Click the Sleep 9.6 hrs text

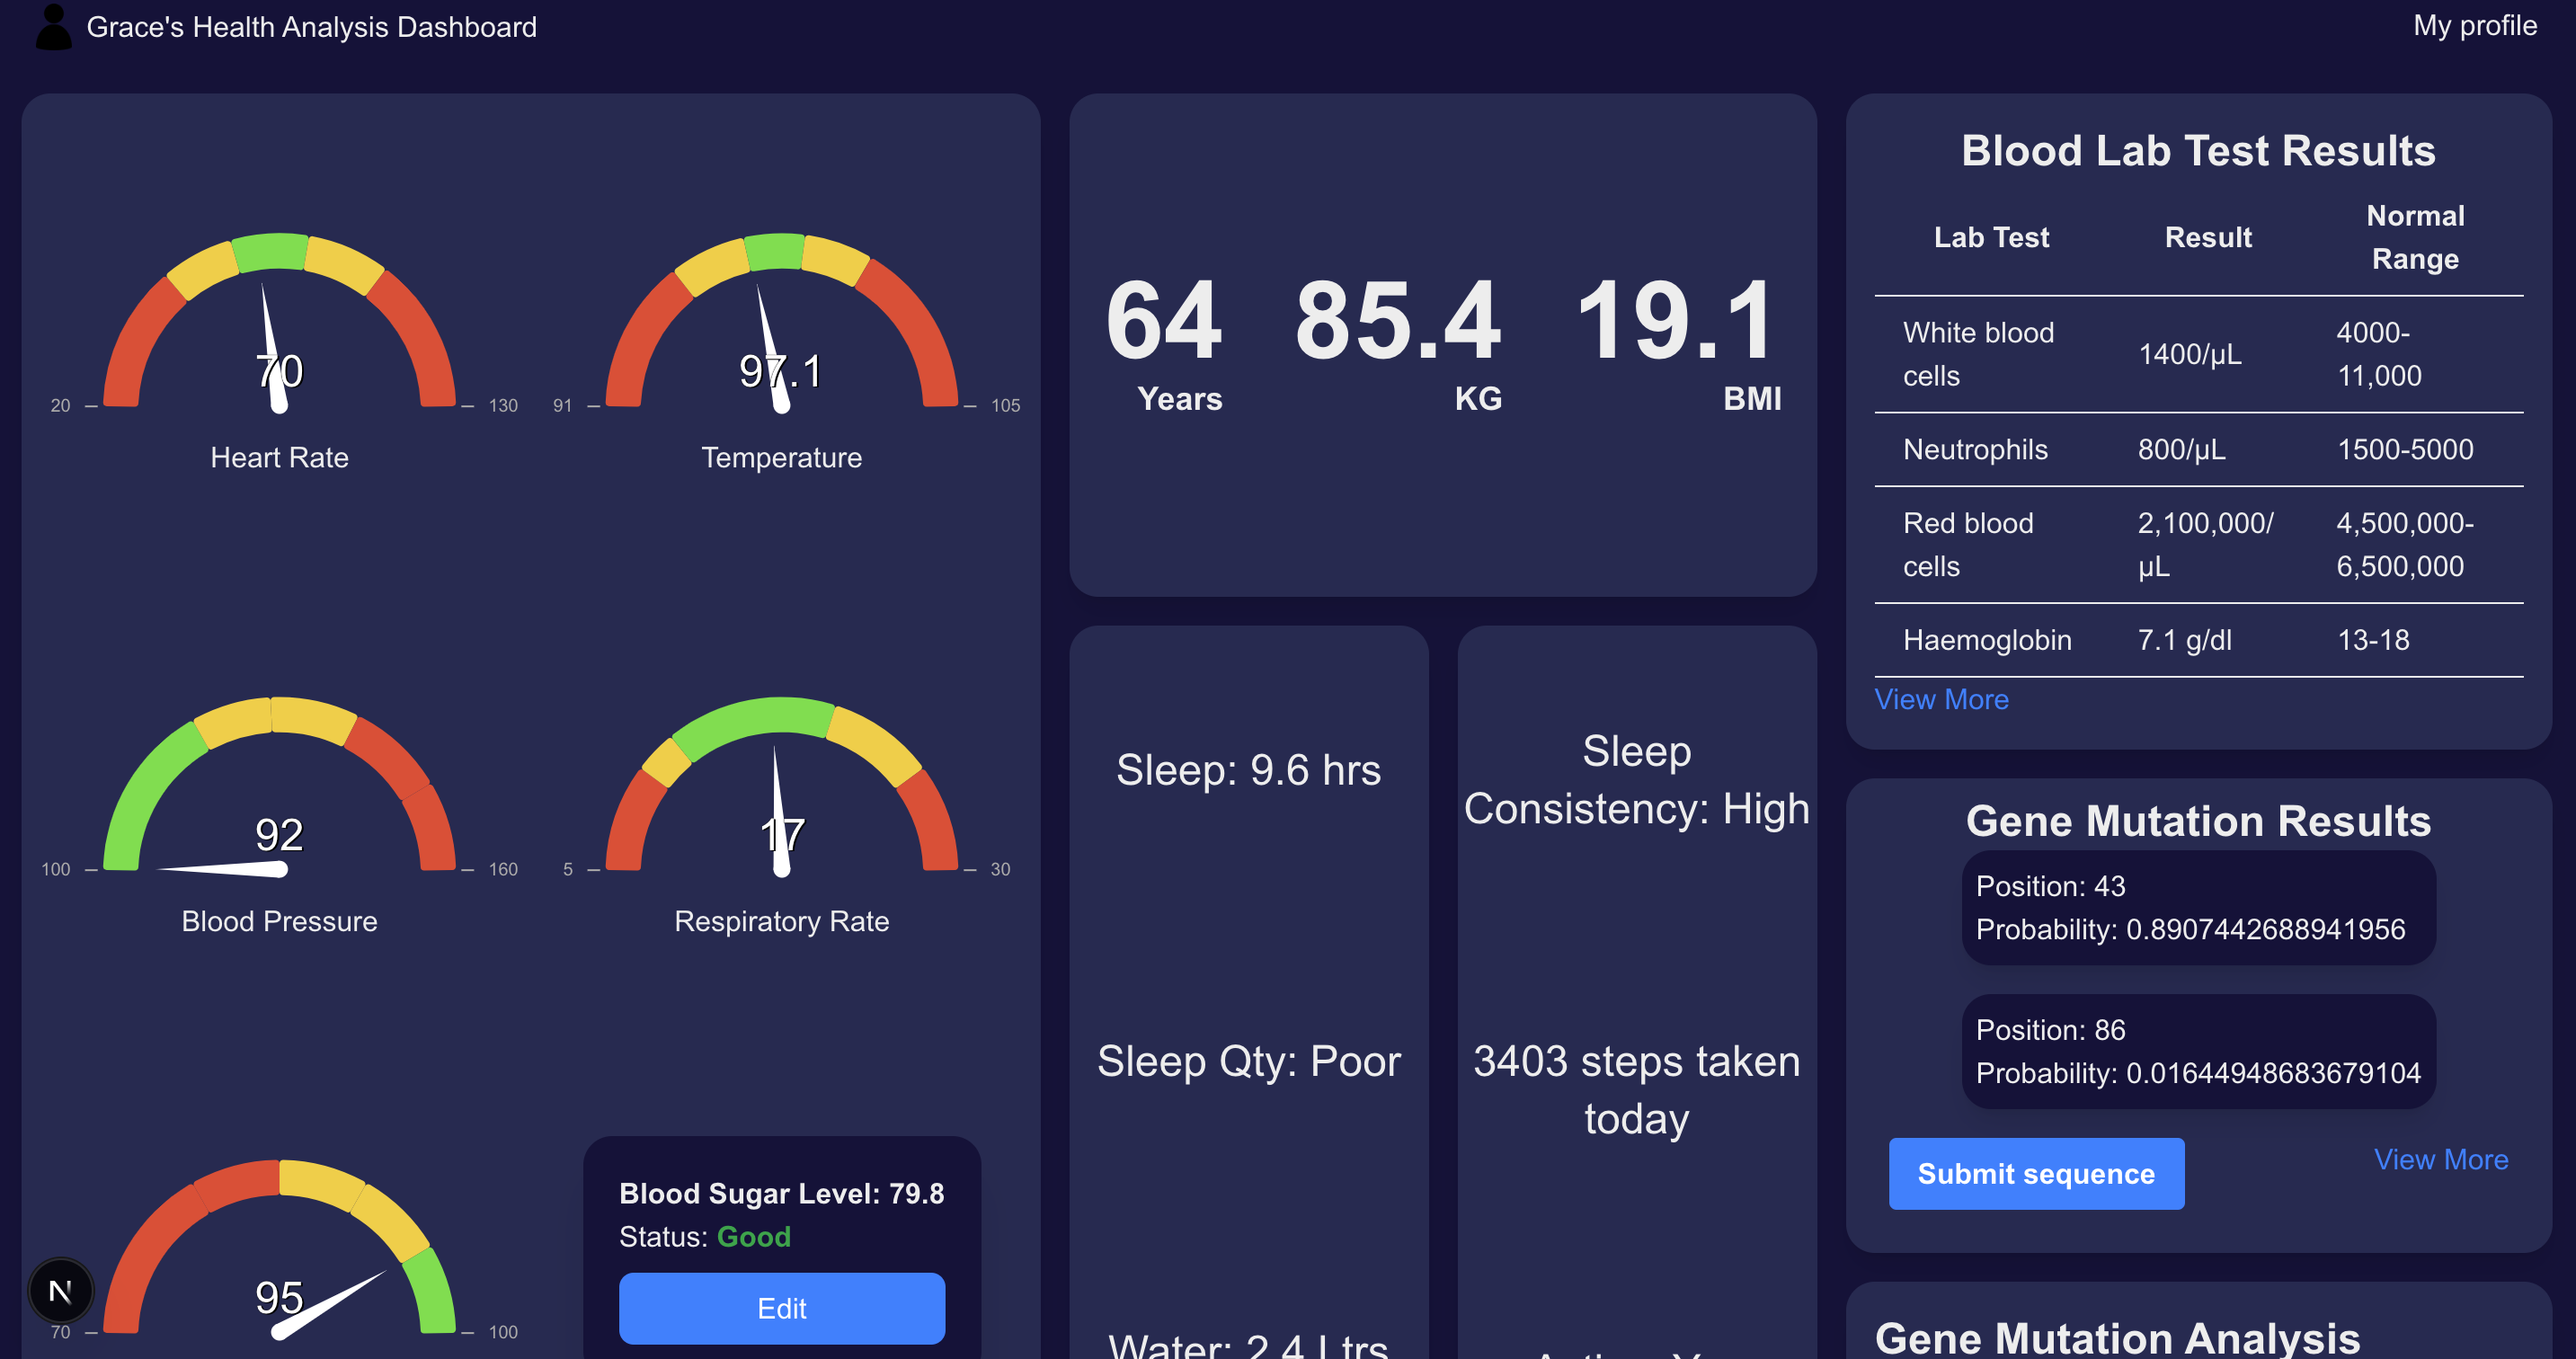[1248, 770]
